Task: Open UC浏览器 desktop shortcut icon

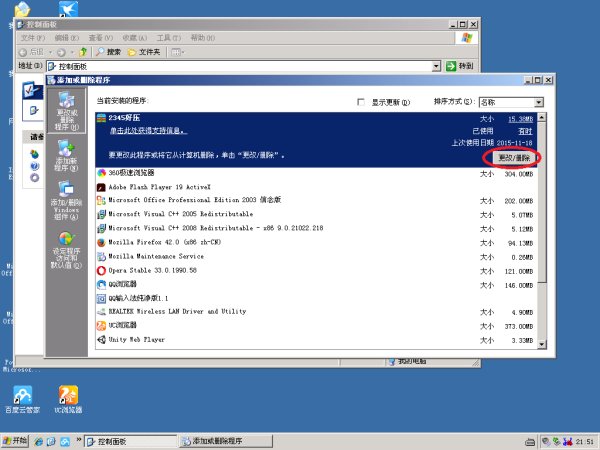Action: pos(69,398)
